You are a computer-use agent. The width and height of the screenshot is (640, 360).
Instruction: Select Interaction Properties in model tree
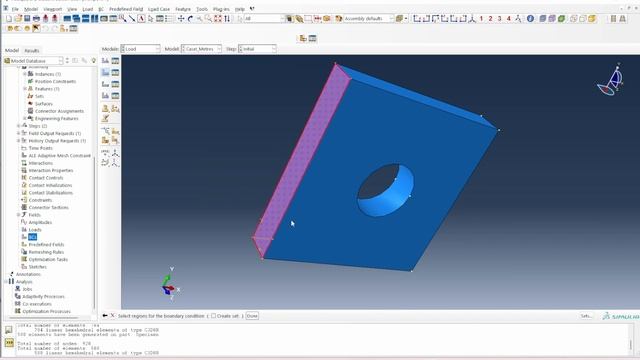click(x=51, y=170)
